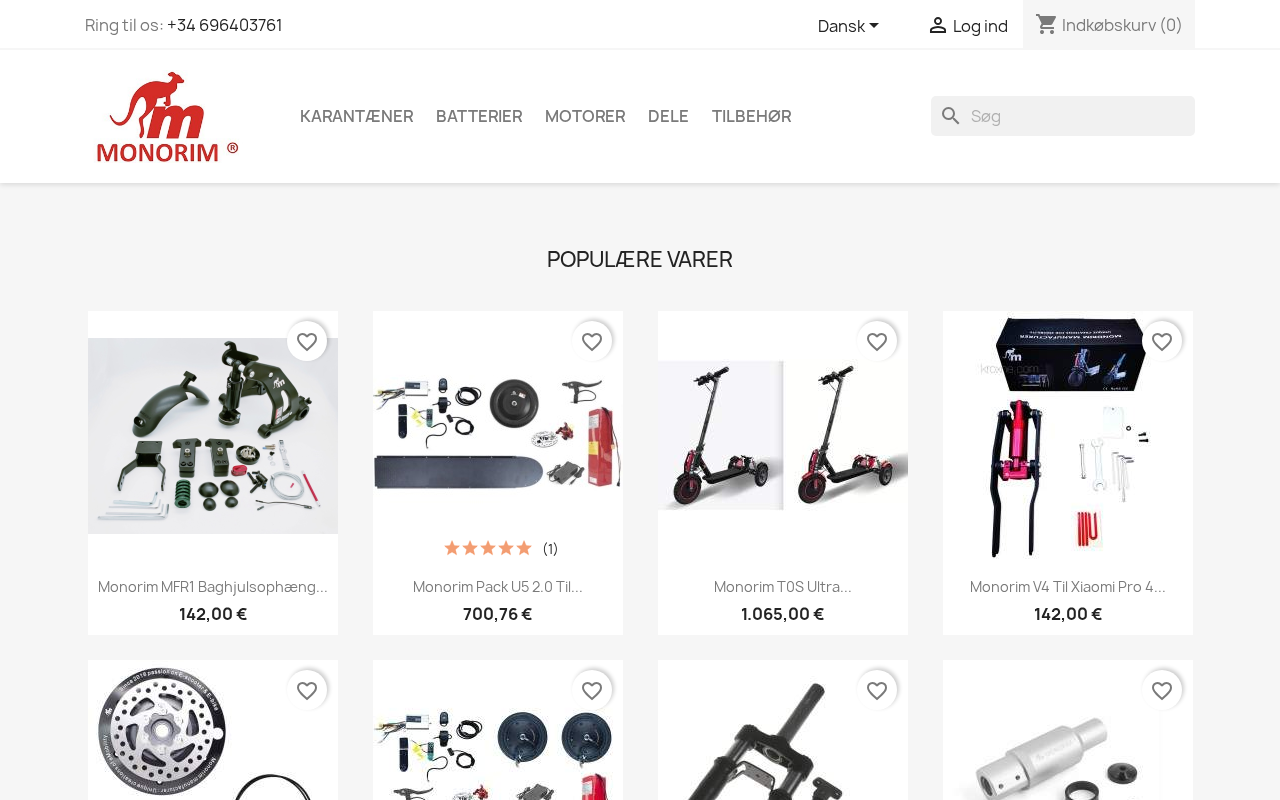This screenshot has height=800, width=1280.
Task: Click the user account icon
Action: click(937, 25)
